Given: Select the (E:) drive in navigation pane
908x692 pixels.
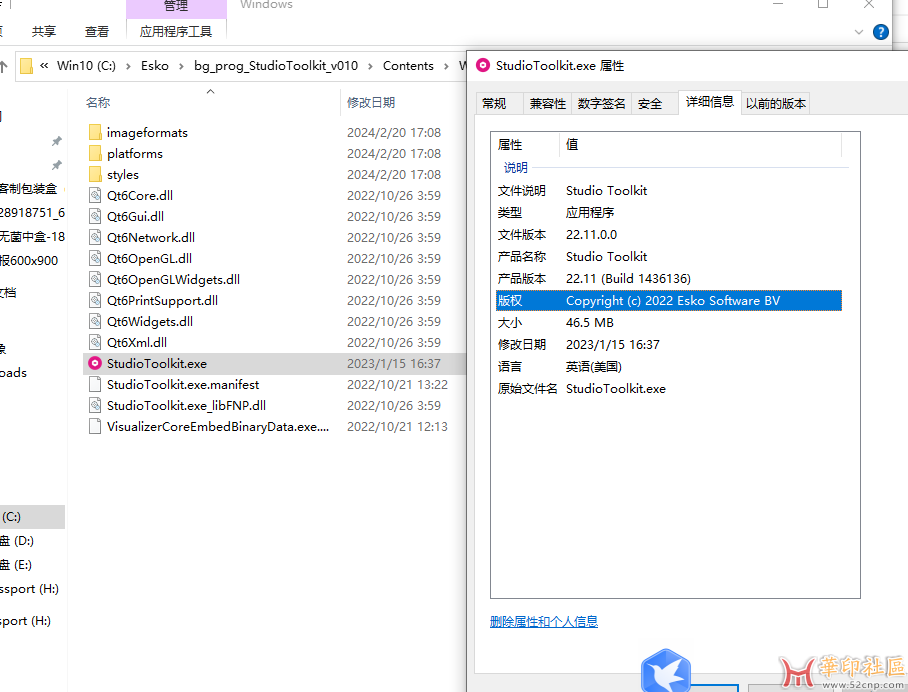Looking at the screenshot, I should tap(32, 565).
